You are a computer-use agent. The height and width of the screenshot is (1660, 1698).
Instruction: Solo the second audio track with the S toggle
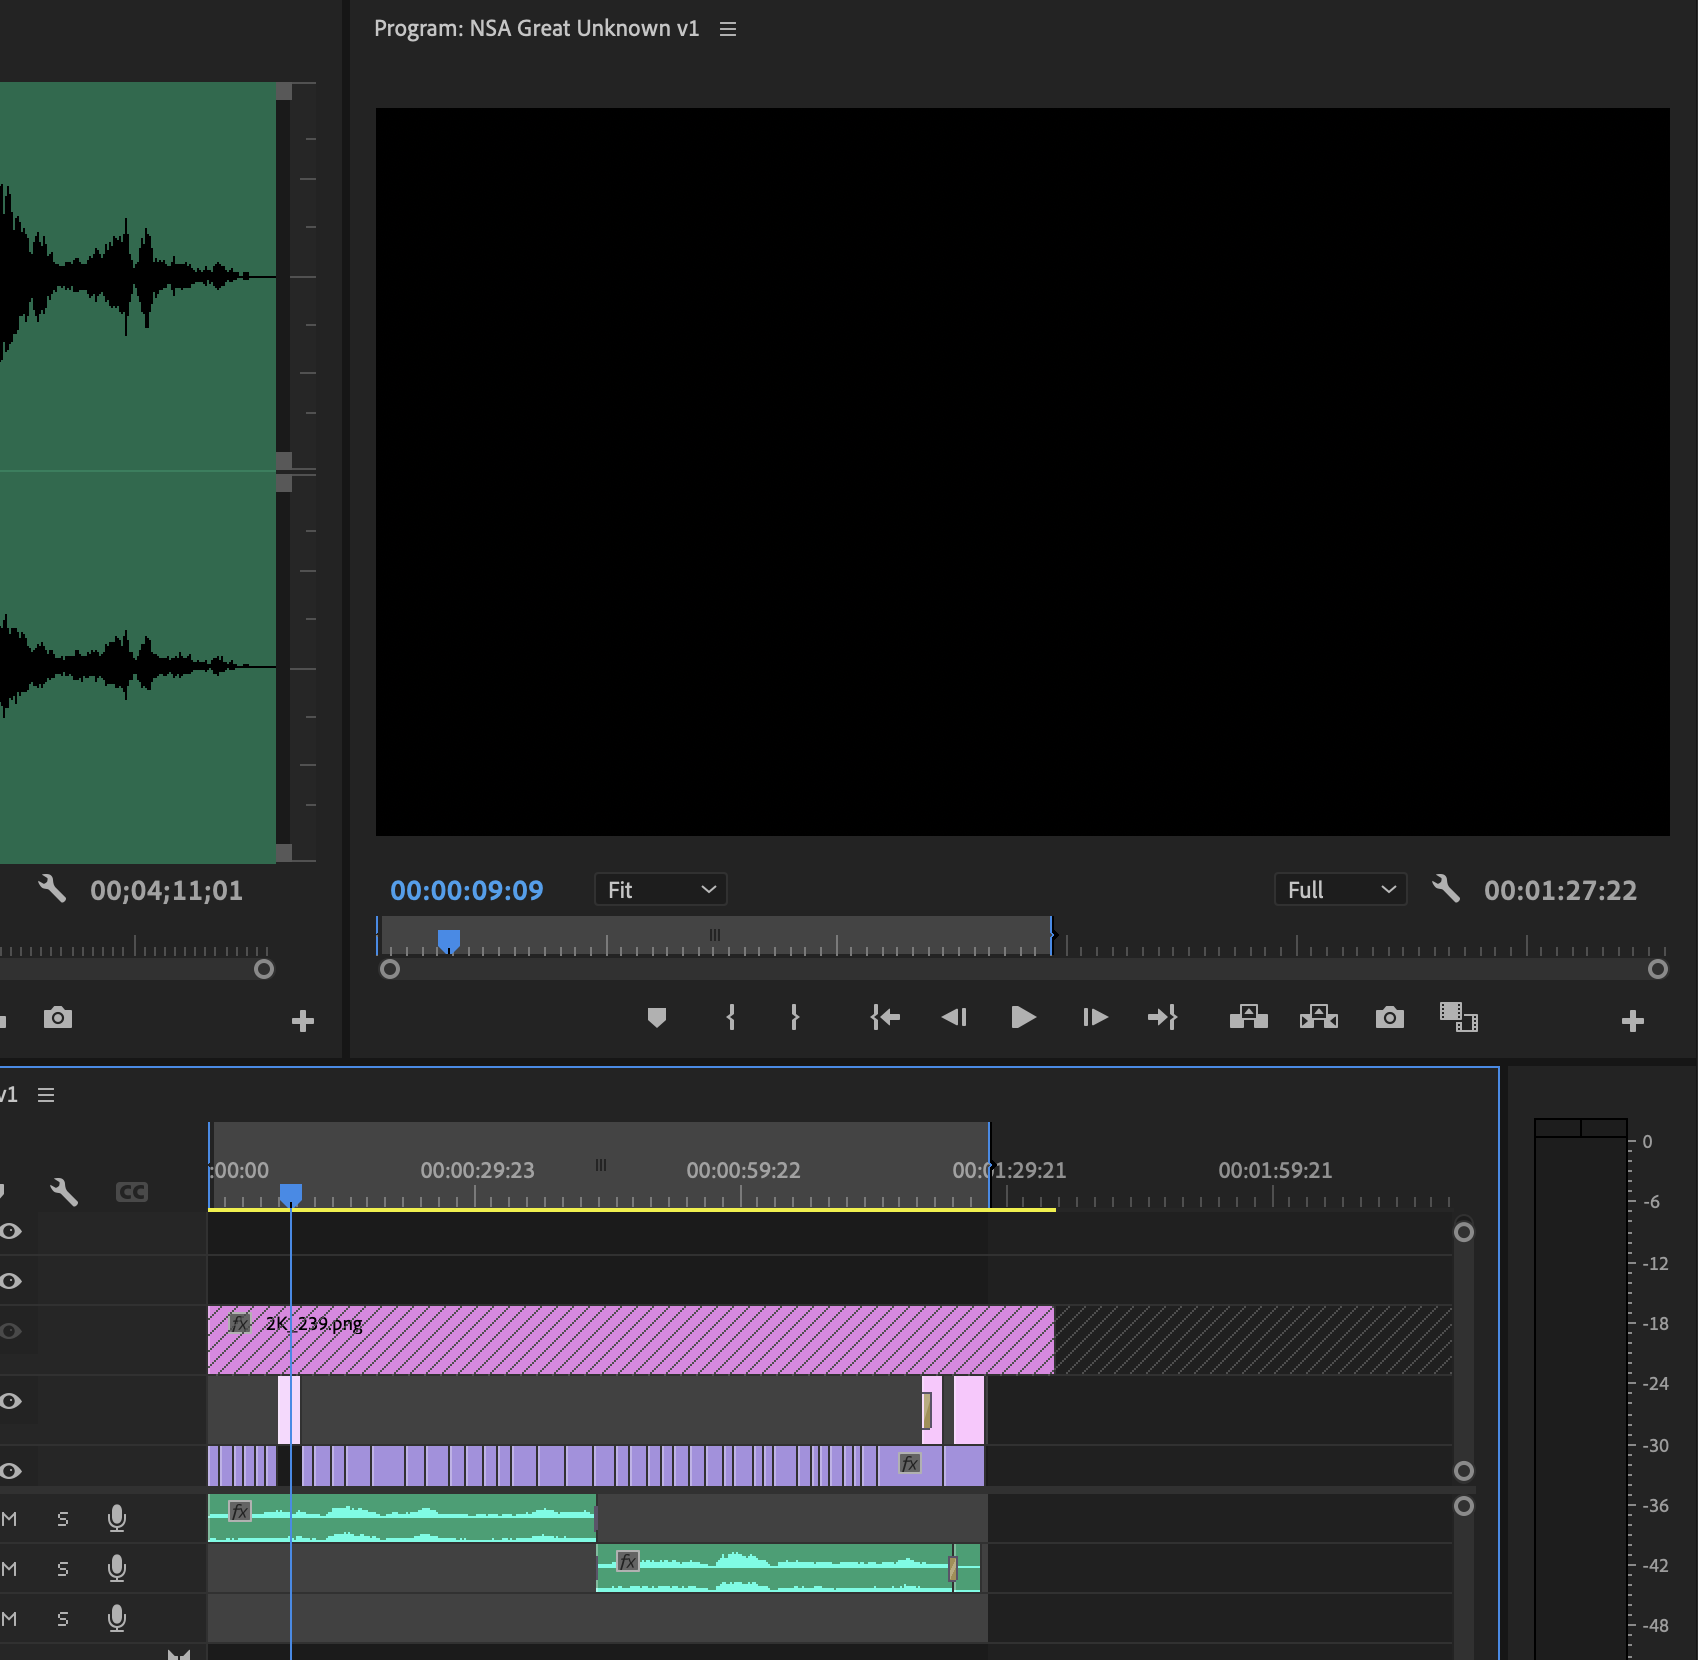tap(62, 1568)
